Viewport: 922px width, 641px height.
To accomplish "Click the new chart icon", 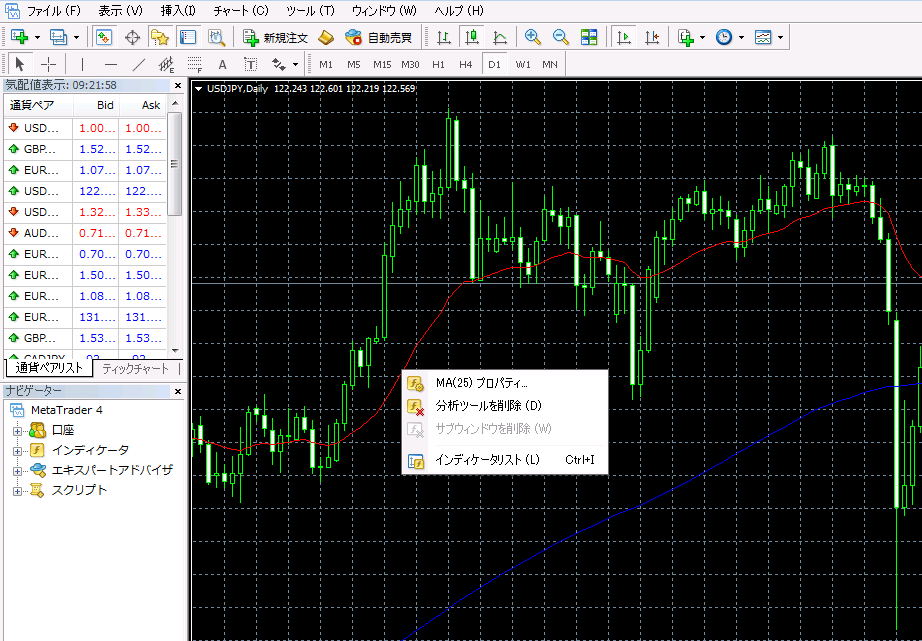I will 19,37.
